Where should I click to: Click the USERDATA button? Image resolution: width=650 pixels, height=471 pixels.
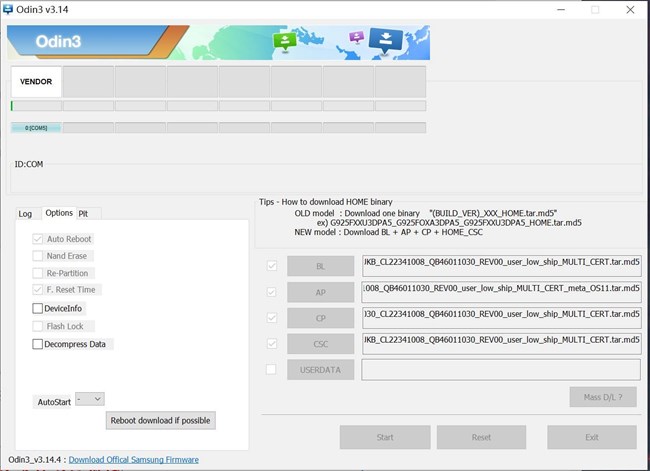320,370
